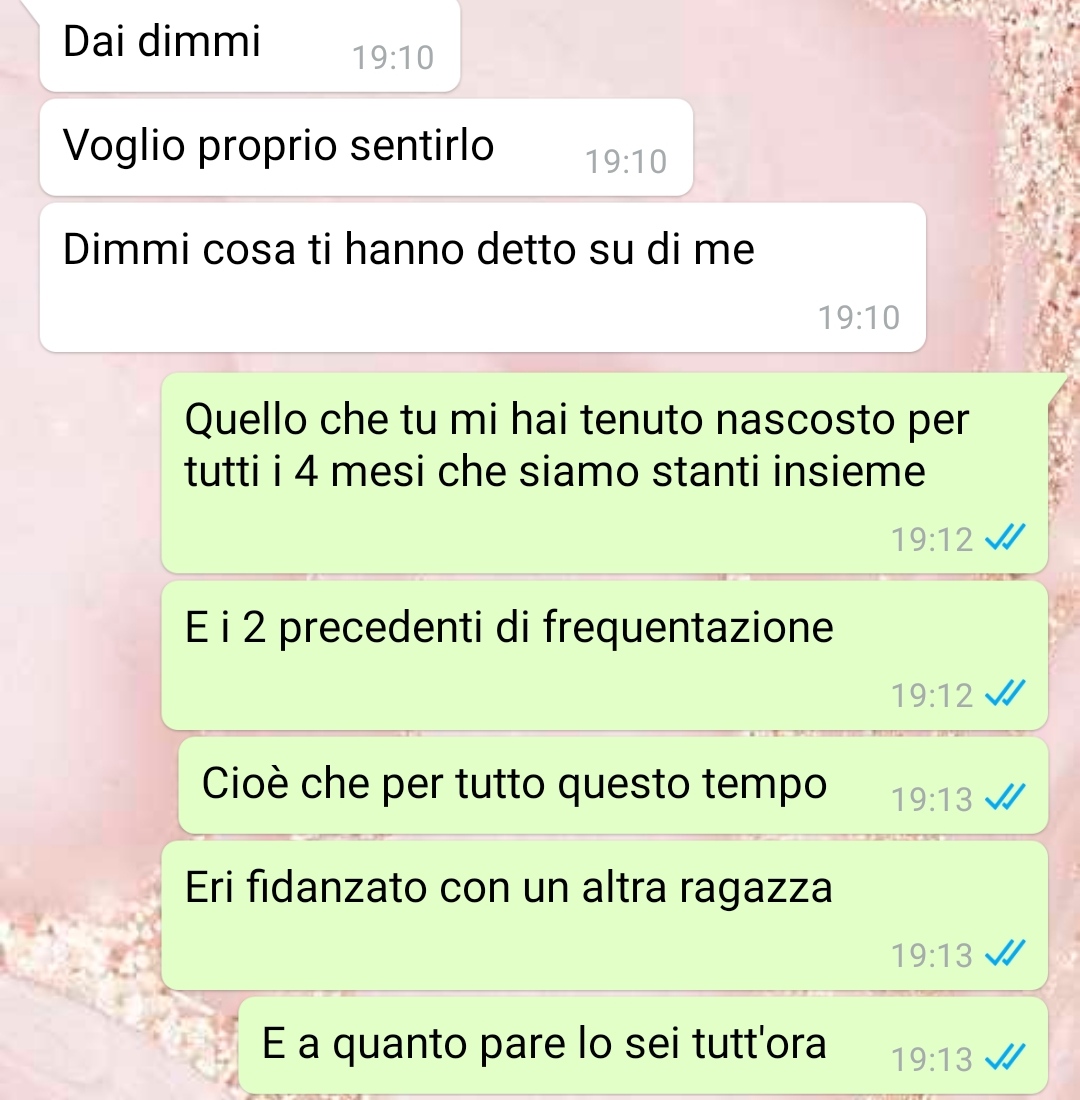1080x1100 pixels.
Task: Click blue double ticks on 'E i 2 precedenti' message
Action: [x=1006, y=695]
